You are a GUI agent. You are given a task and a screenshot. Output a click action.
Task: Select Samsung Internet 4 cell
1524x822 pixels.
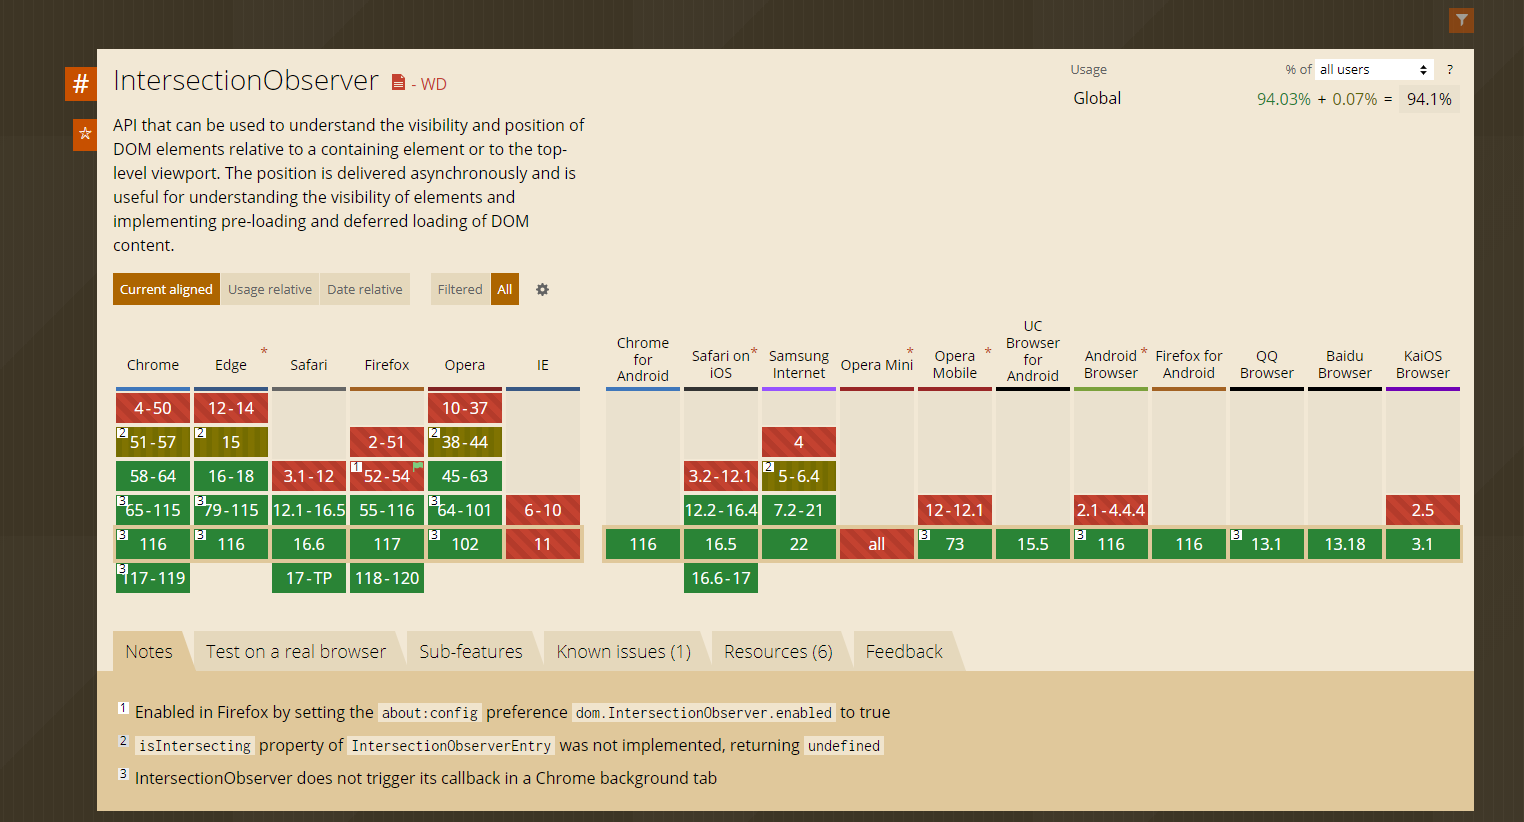(x=799, y=442)
